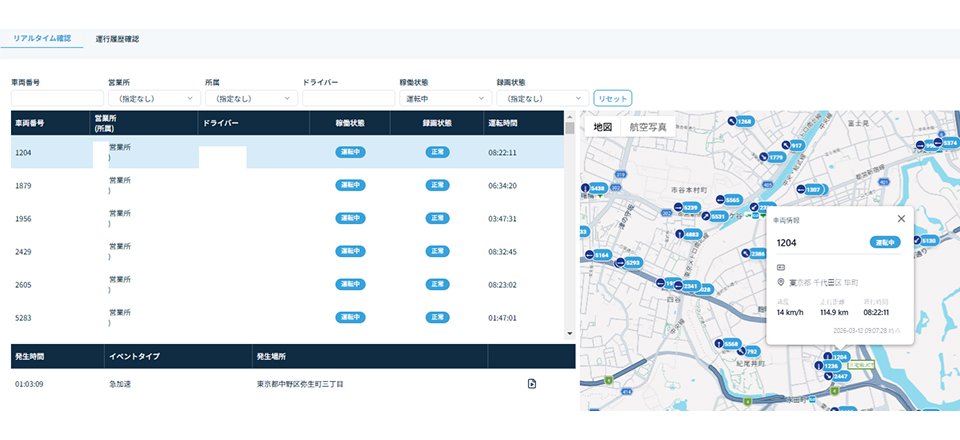Viewport: 960px width, 440px height.
Task: Click the 車両番号 search input field
Action: coord(57,98)
